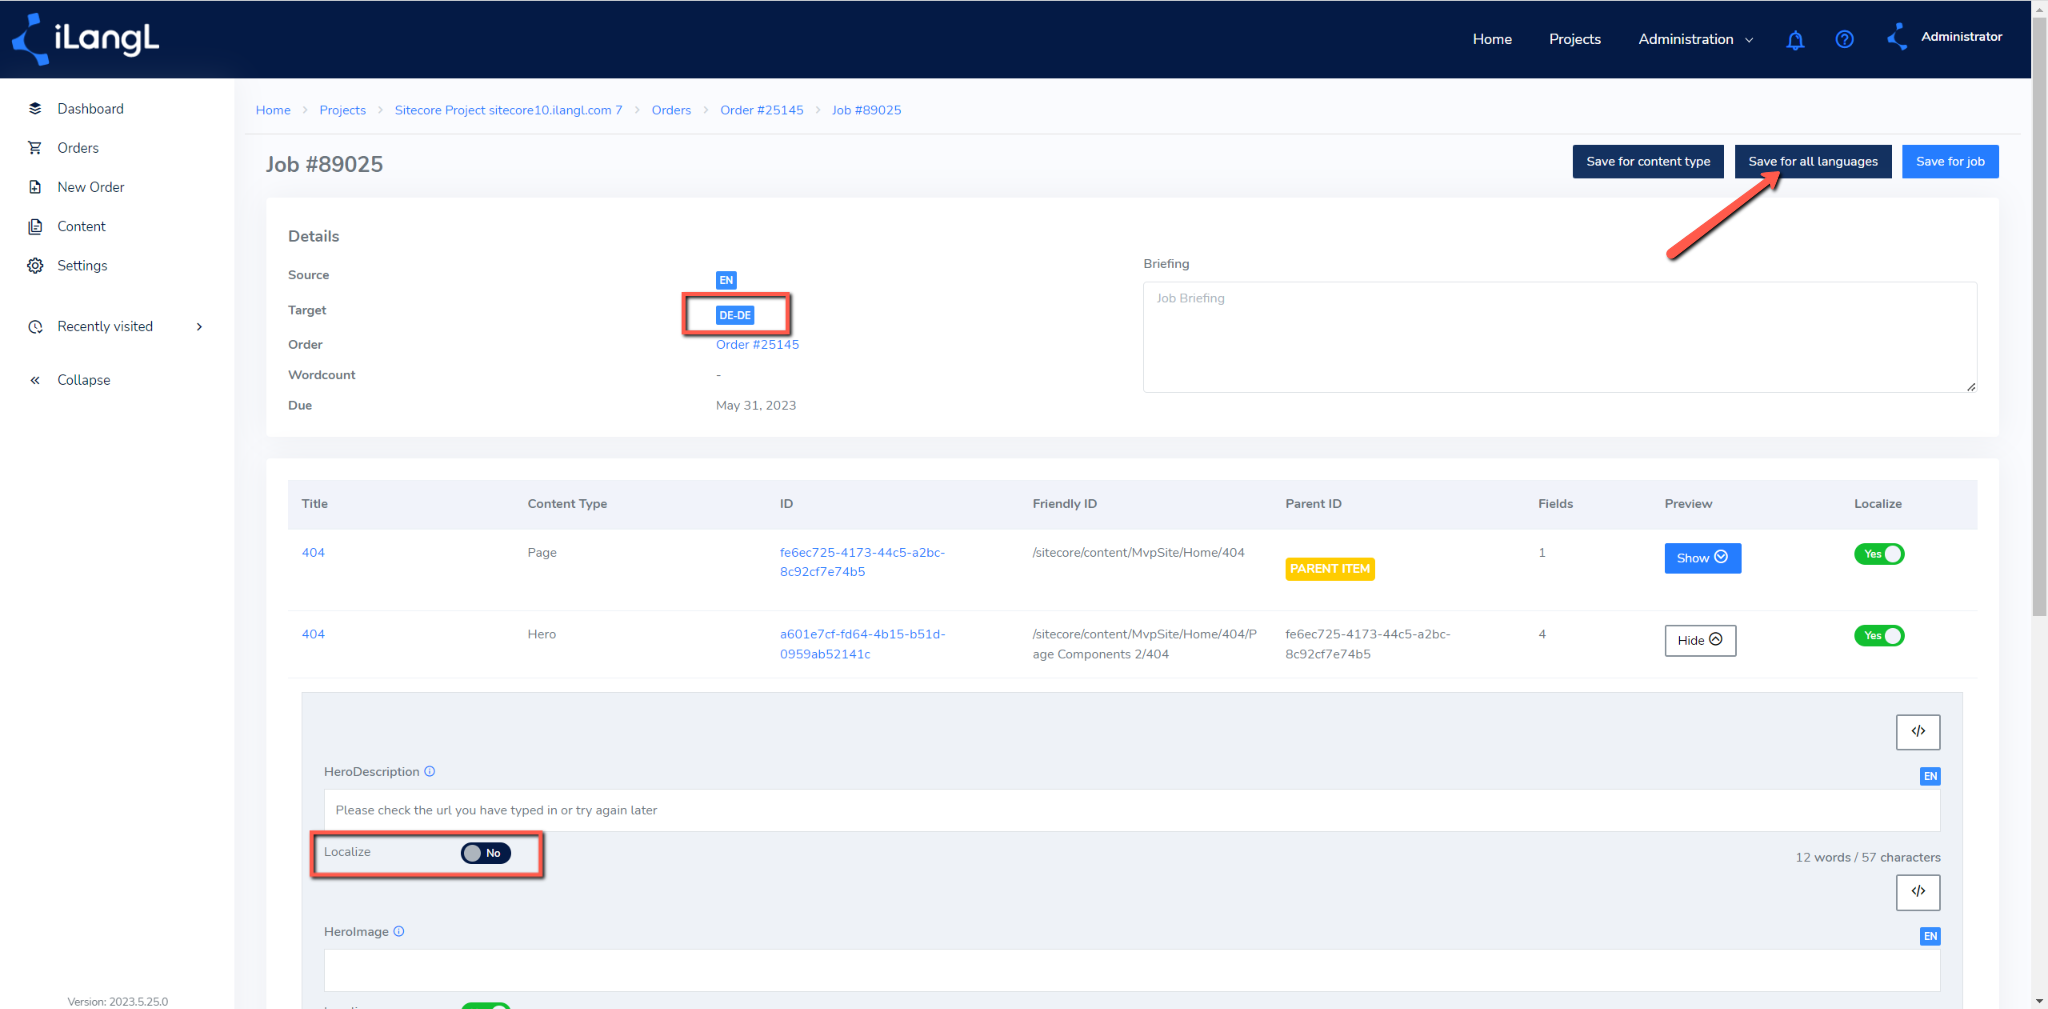
Task: Click the Job Briefing text area
Action: pos(1560,337)
